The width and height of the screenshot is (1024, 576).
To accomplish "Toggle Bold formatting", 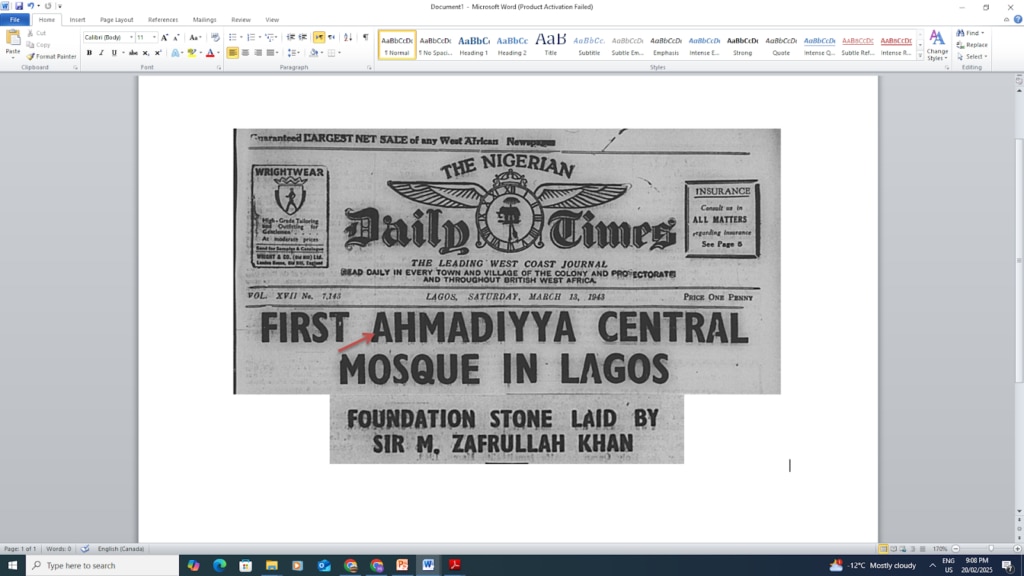I will pyautogui.click(x=89, y=53).
